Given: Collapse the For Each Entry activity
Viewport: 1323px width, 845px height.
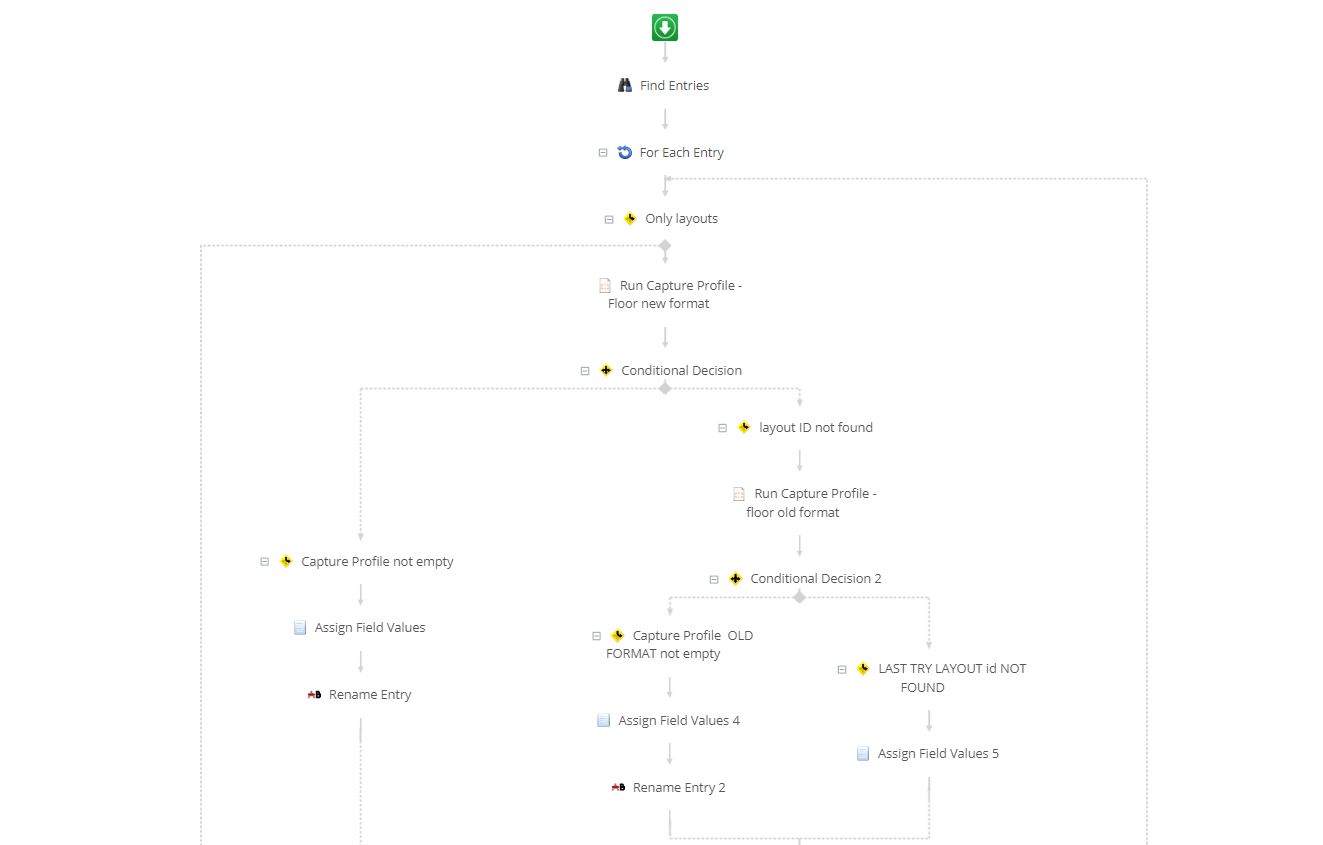Looking at the screenshot, I should click(x=603, y=153).
